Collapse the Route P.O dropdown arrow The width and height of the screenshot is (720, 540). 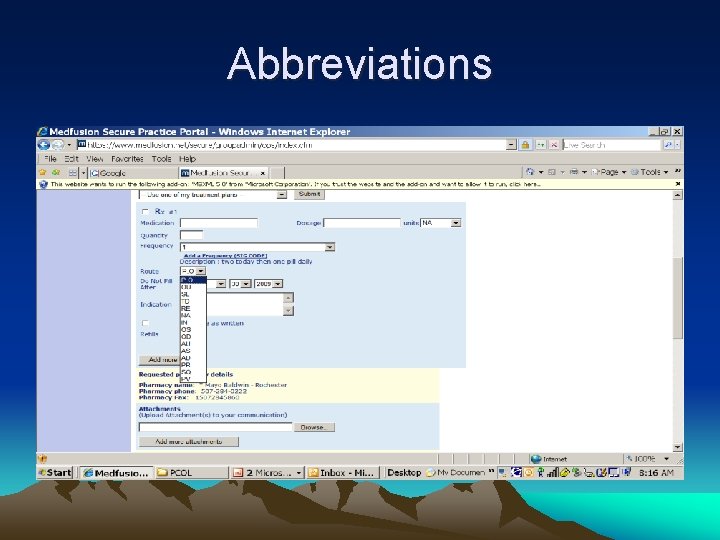click(201, 271)
